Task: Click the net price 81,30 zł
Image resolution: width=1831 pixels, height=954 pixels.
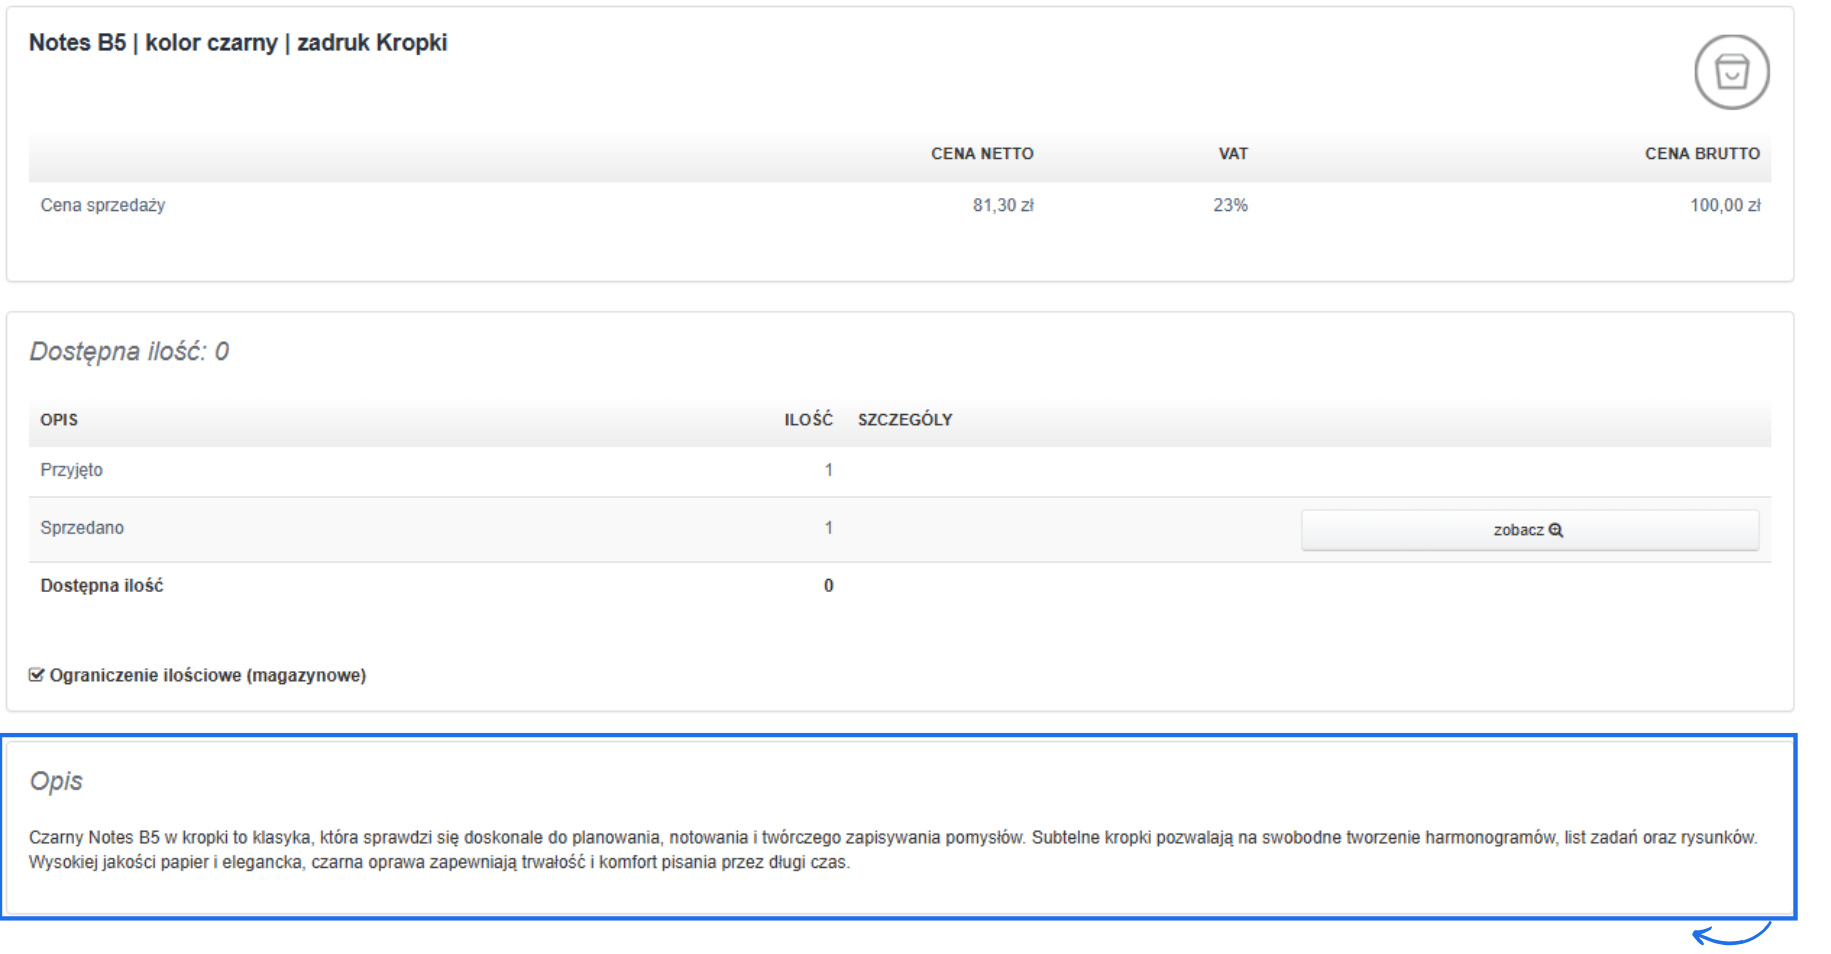Action: pyautogui.click(x=1003, y=205)
